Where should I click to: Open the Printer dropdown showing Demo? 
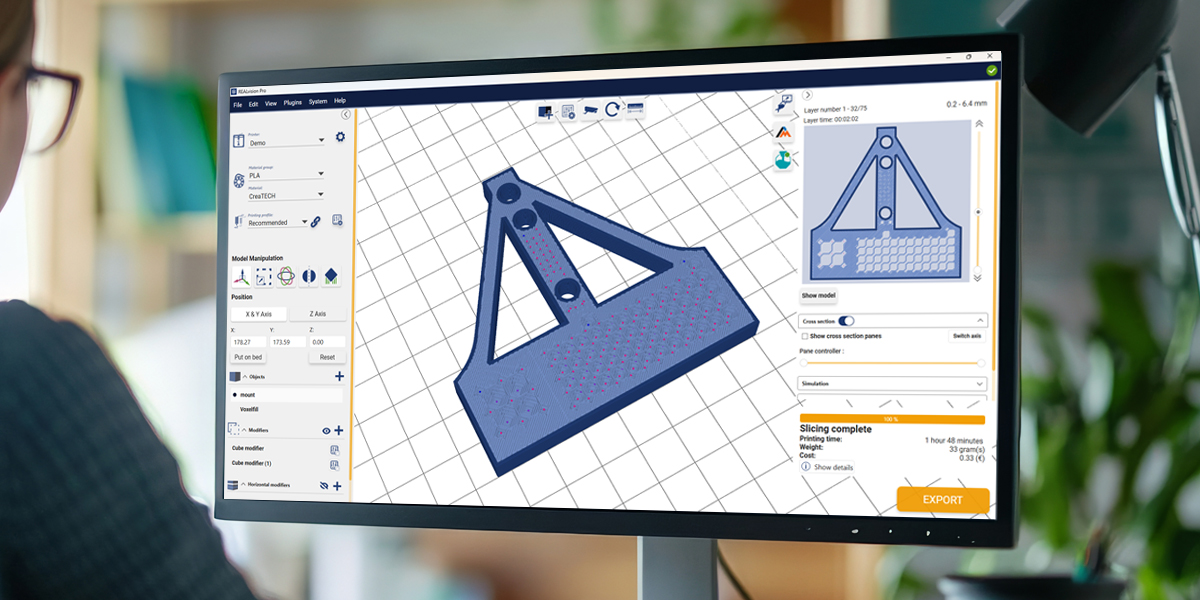(x=285, y=142)
